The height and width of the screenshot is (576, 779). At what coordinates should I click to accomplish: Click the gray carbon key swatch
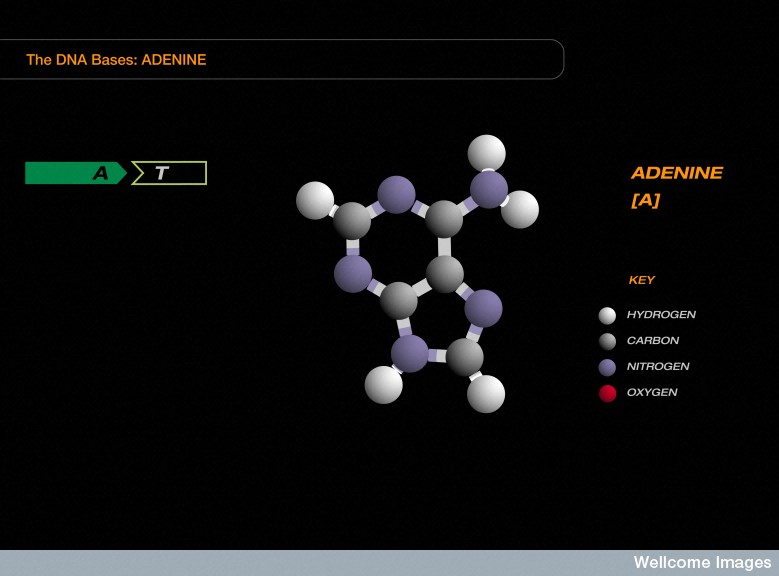[607, 341]
